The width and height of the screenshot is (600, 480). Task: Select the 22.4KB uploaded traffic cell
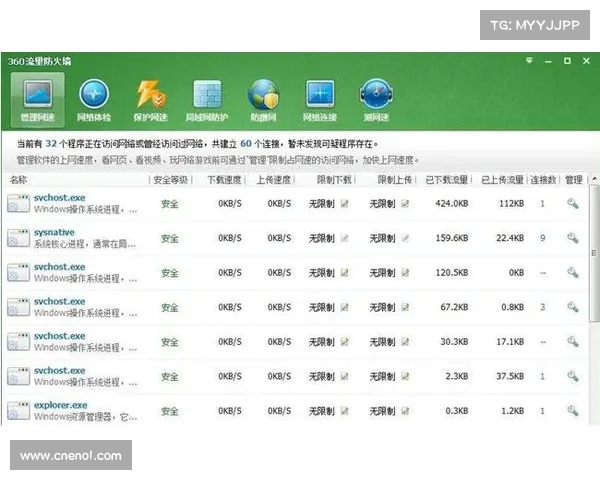[510, 238]
